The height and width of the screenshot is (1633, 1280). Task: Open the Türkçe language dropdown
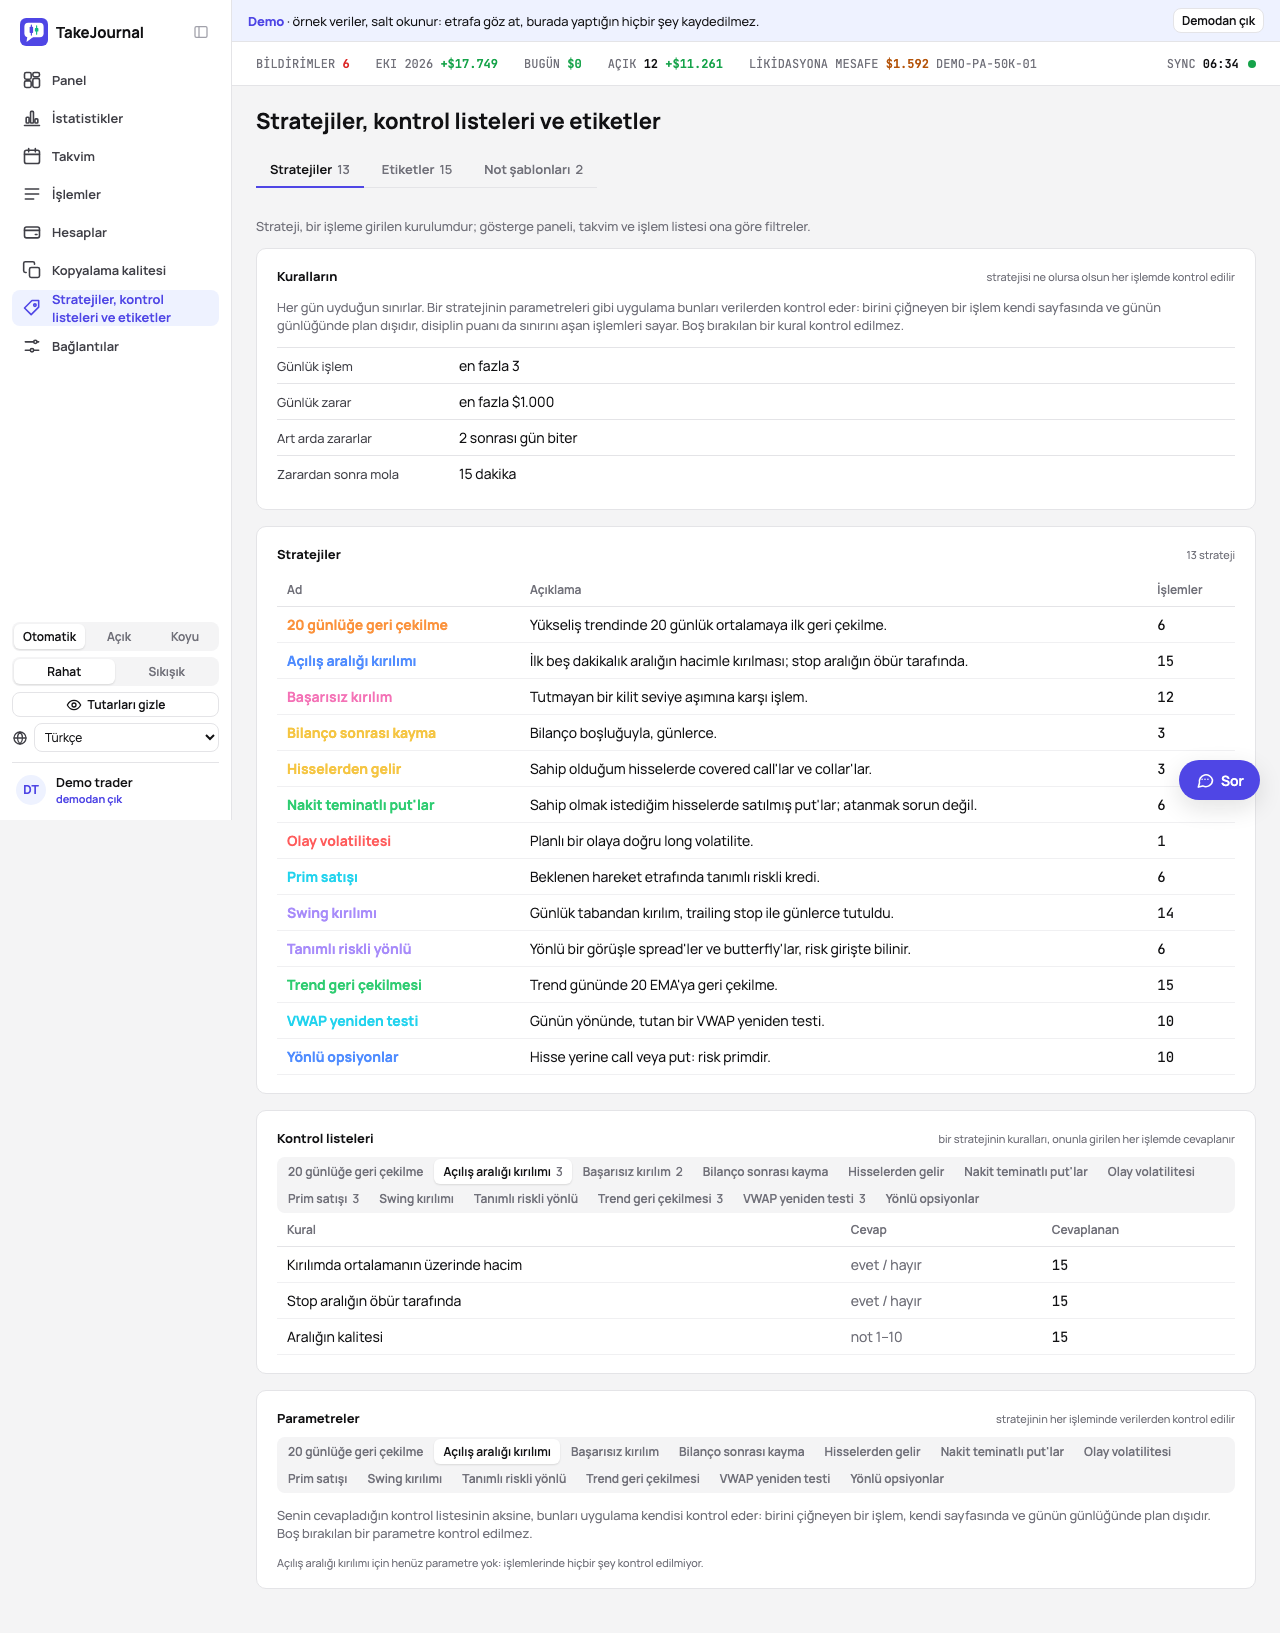(x=126, y=738)
